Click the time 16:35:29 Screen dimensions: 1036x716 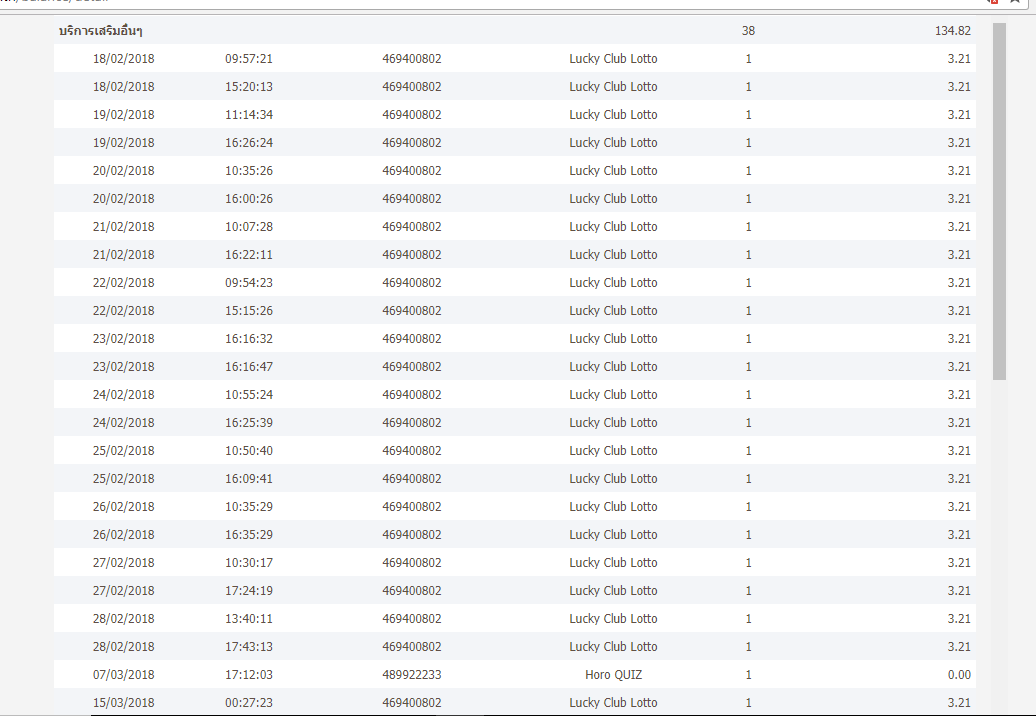click(249, 535)
